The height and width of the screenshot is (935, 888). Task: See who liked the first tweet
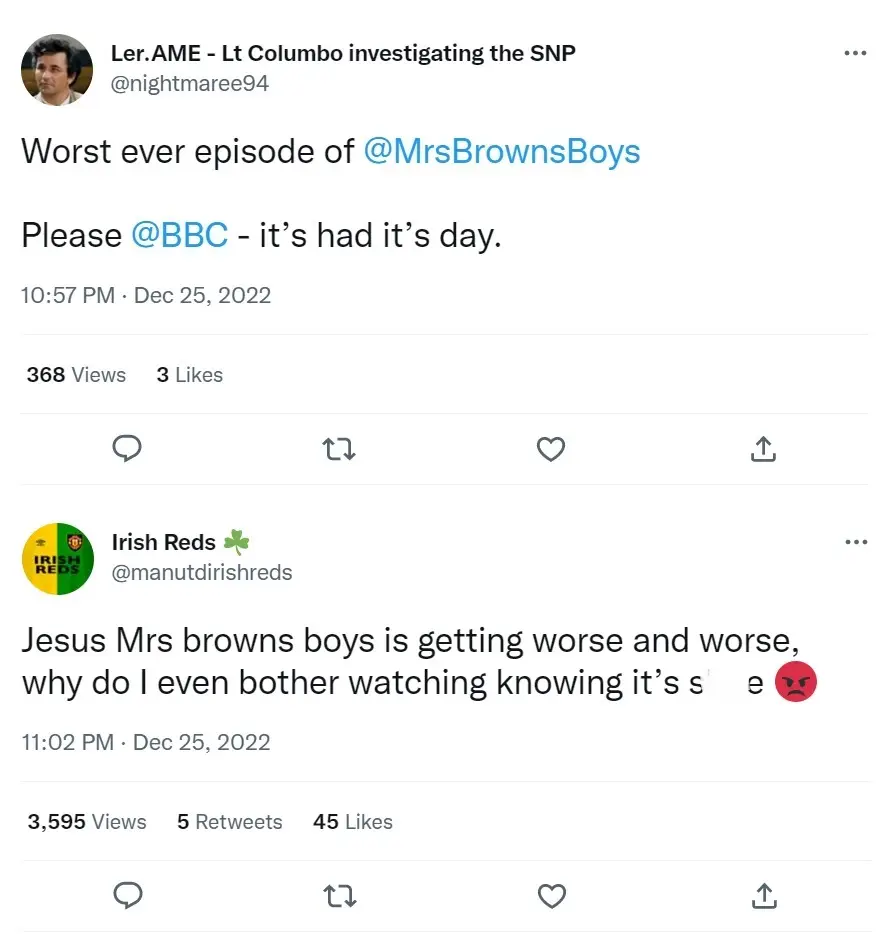(x=189, y=375)
